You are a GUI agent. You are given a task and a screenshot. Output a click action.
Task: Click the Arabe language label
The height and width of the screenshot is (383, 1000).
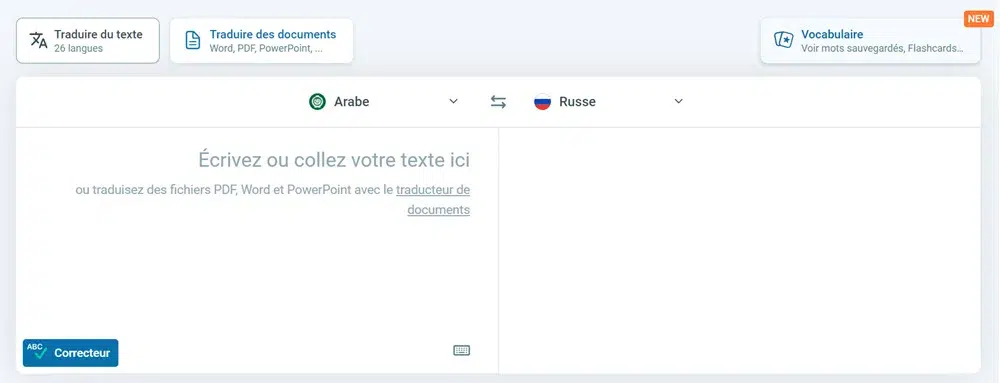coord(351,102)
